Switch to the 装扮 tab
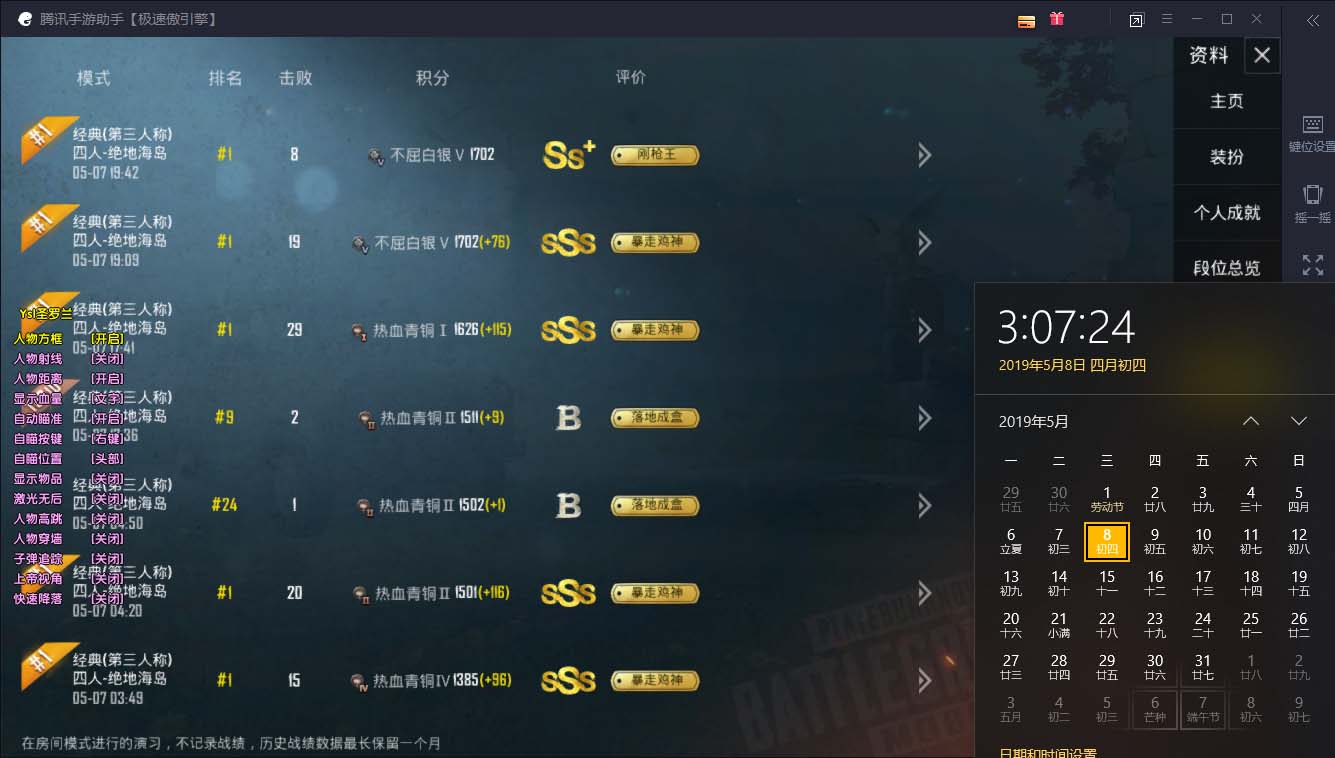Screen dimensions: 1335x758 [x=1227, y=157]
